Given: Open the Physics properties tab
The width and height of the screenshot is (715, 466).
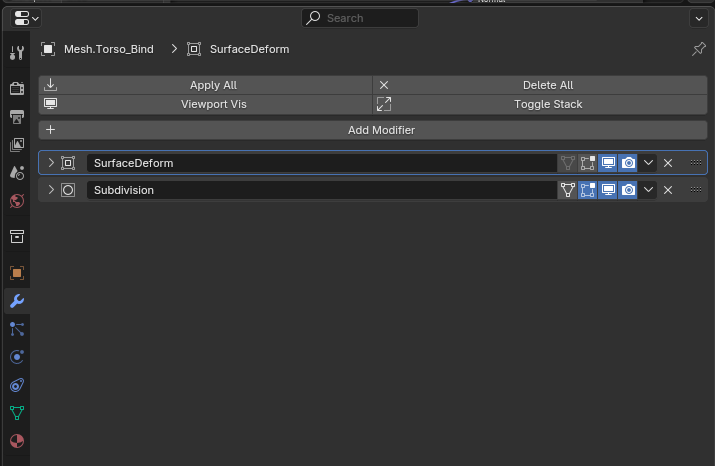Looking at the screenshot, I should [x=16, y=357].
